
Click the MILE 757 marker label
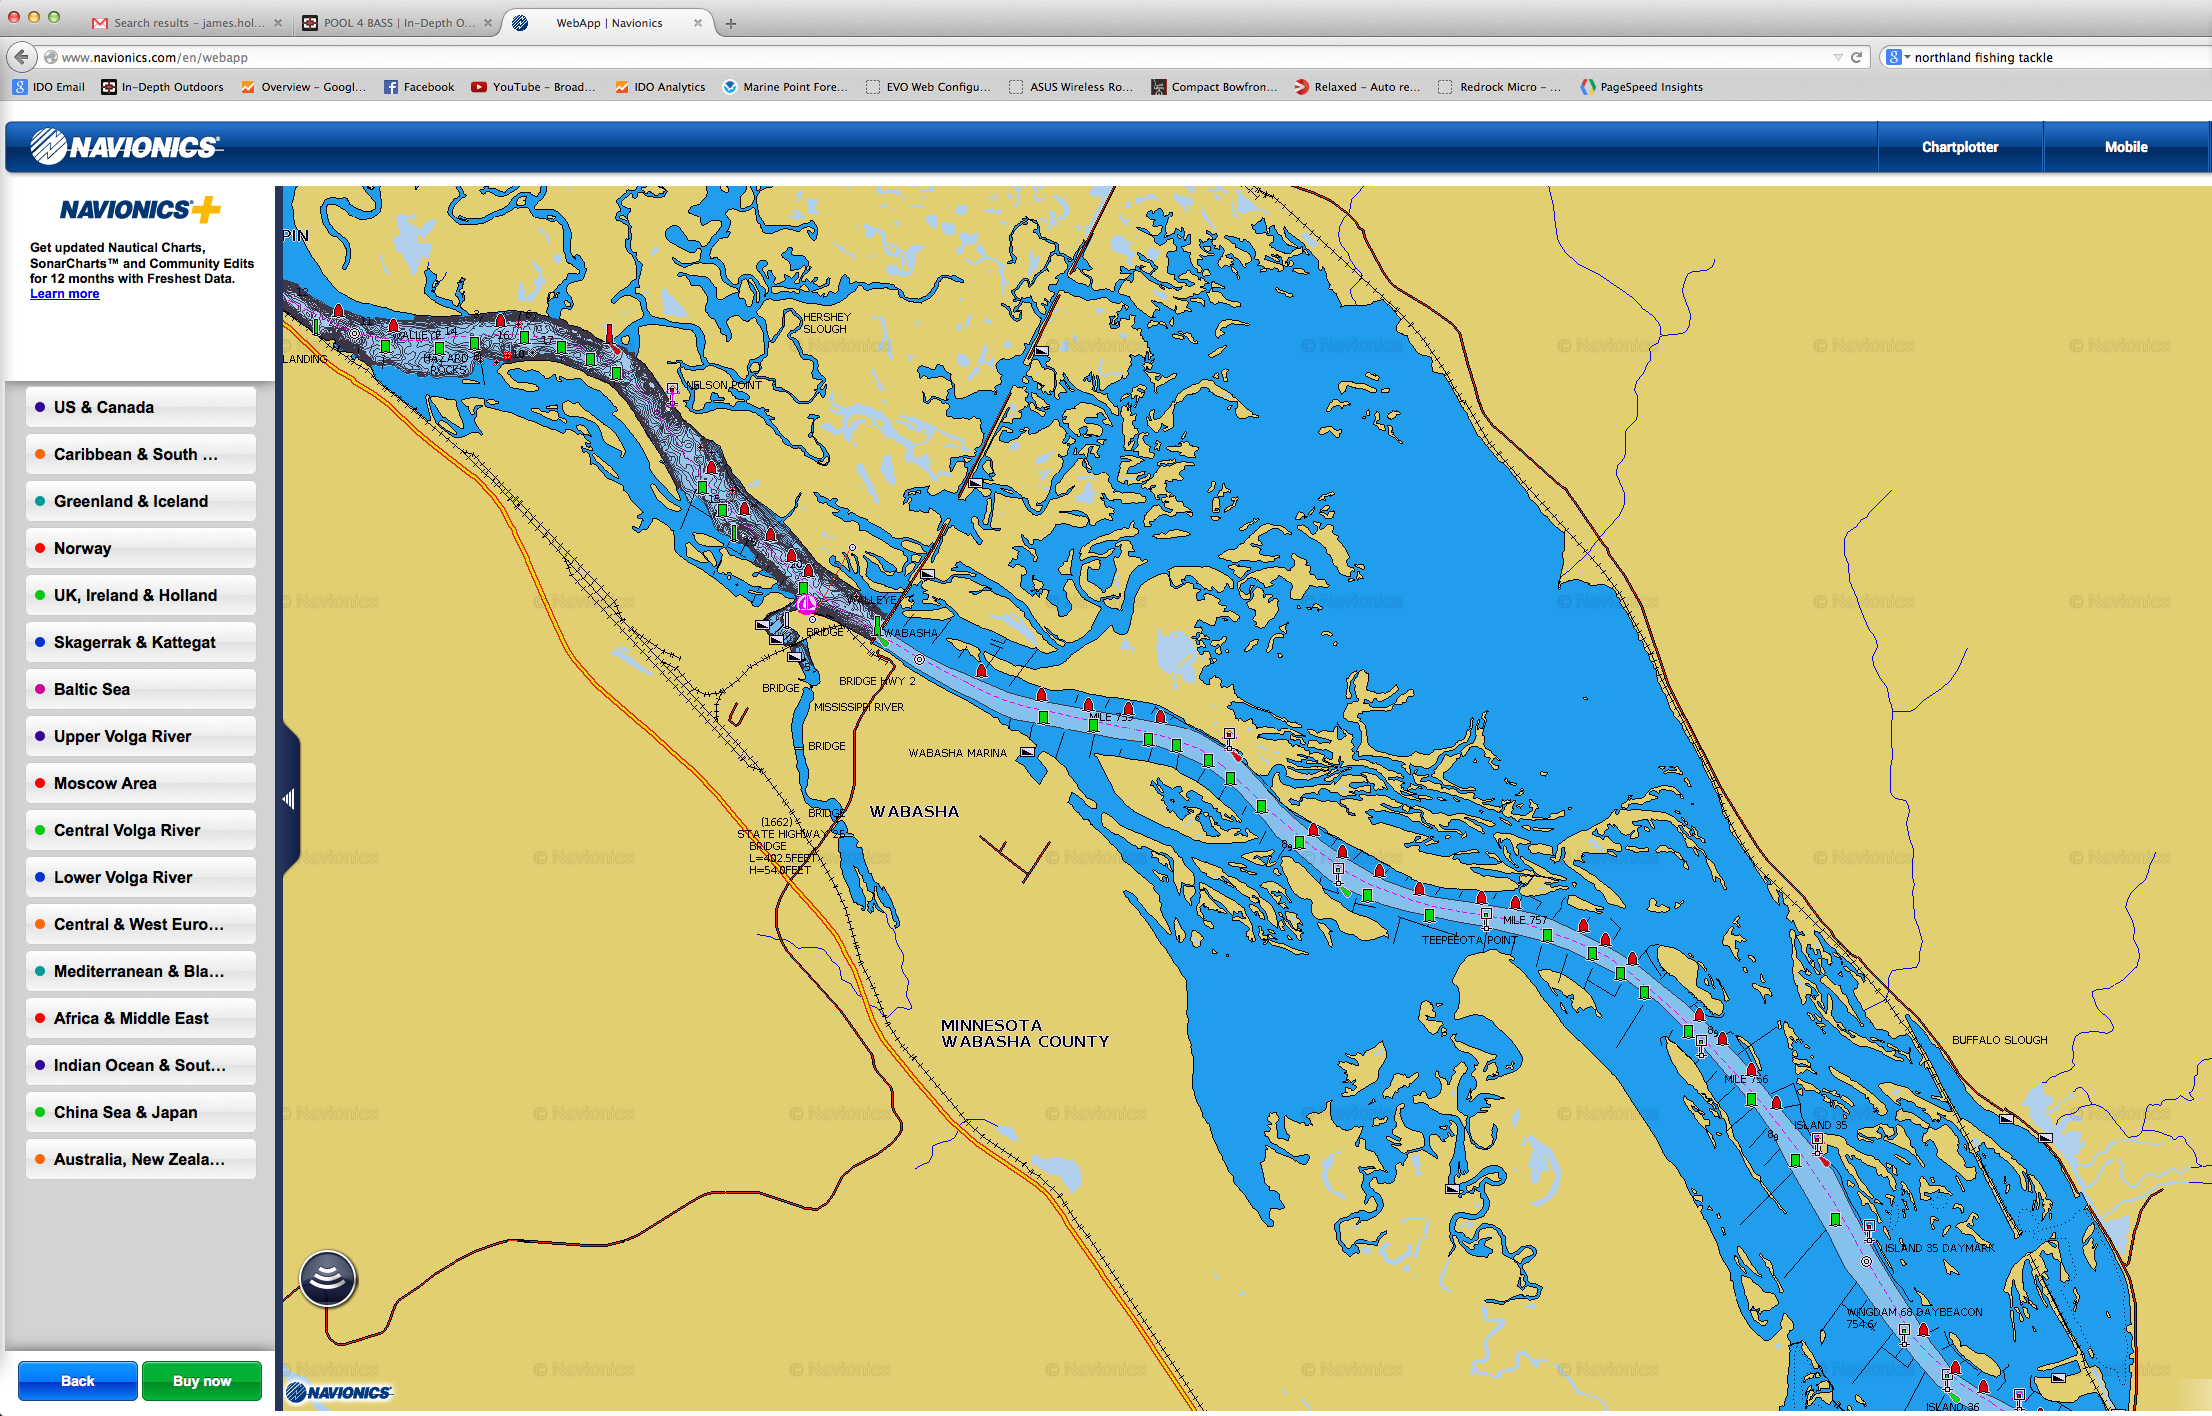coord(1524,920)
